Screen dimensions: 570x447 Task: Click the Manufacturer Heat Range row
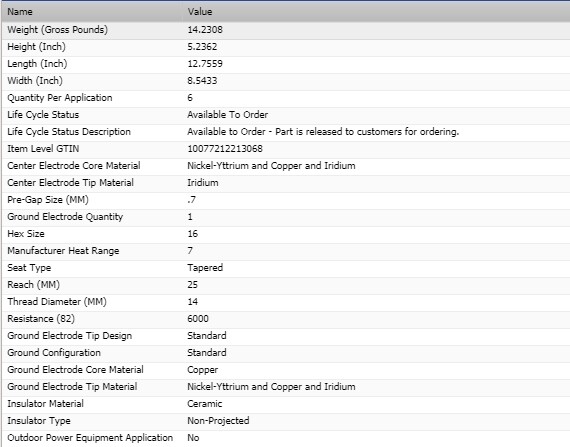tap(286, 251)
